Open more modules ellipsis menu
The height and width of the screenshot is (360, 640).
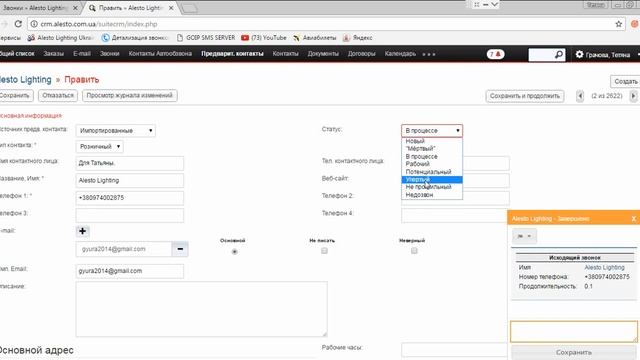429,54
